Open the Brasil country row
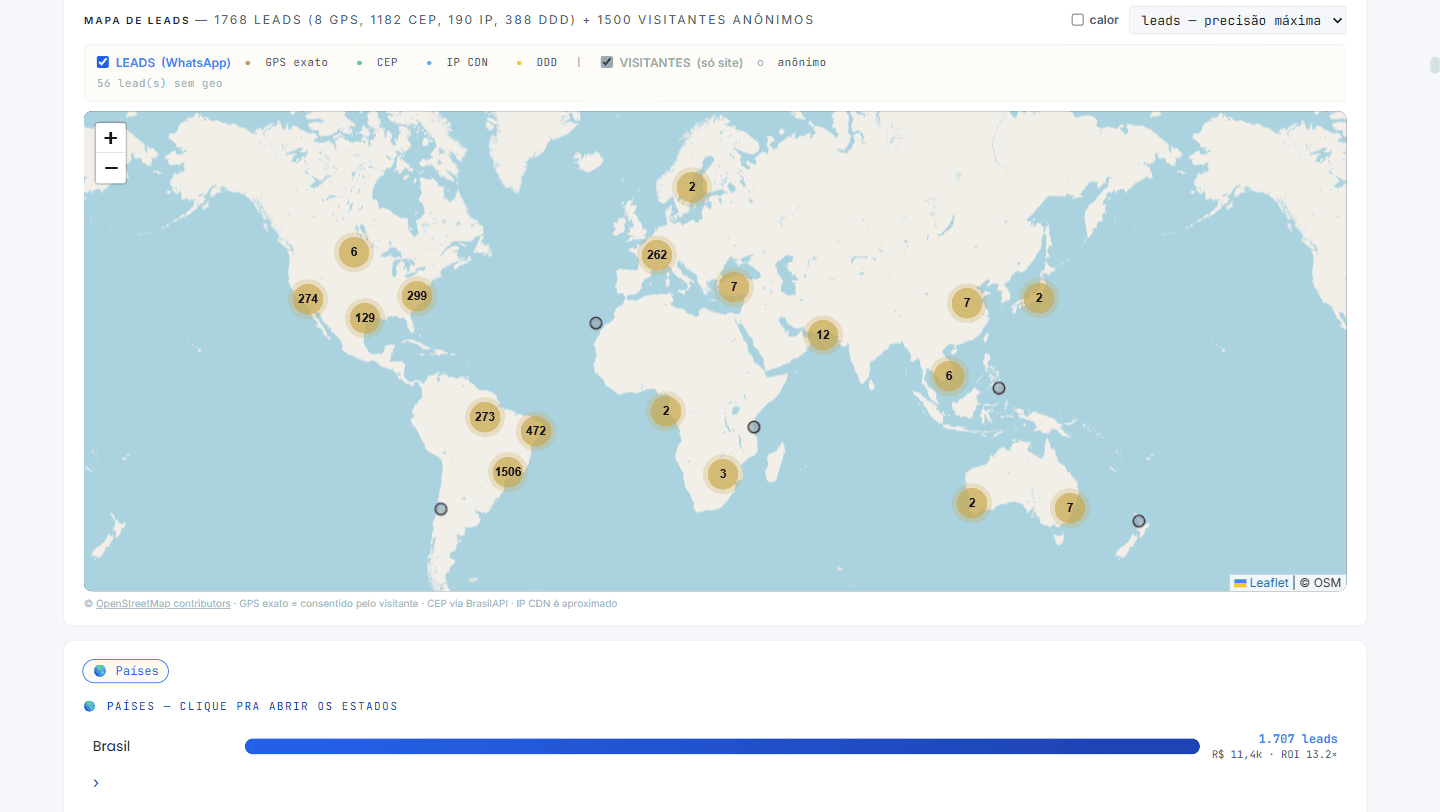1440x812 pixels. click(x=715, y=747)
